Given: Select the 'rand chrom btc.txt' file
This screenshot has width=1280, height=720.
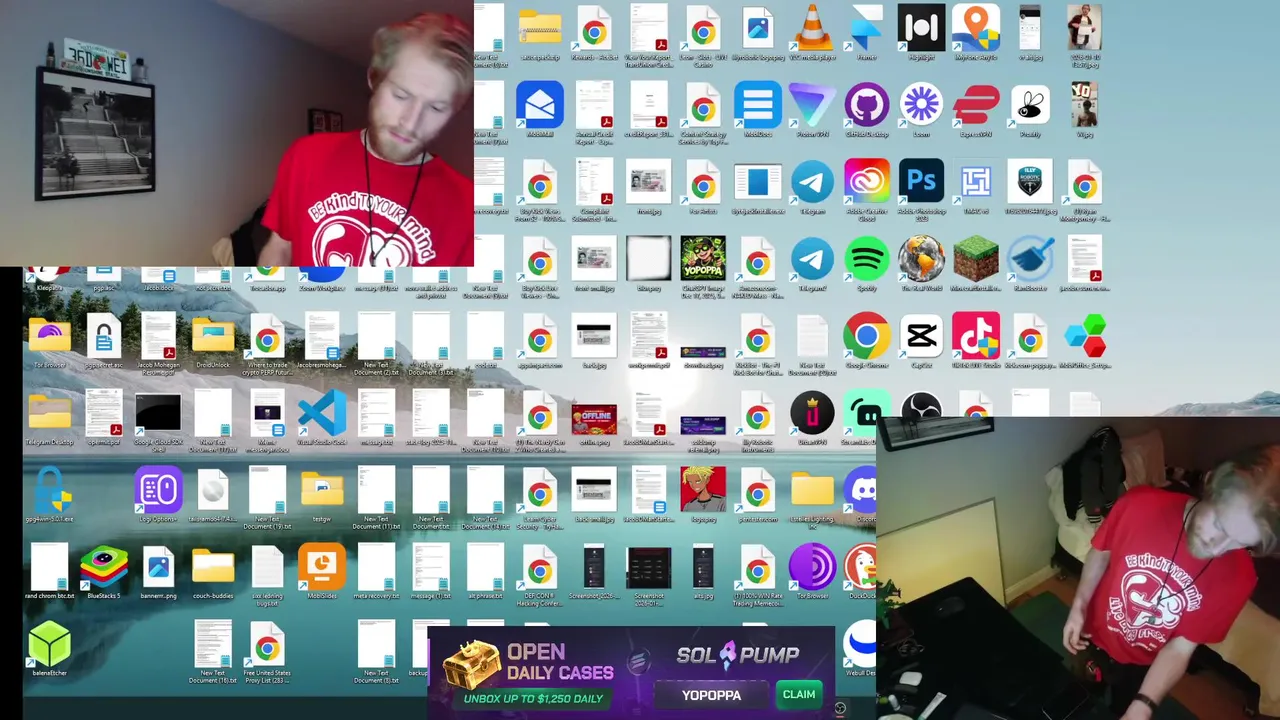Looking at the screenshot, I should [50, 568].
